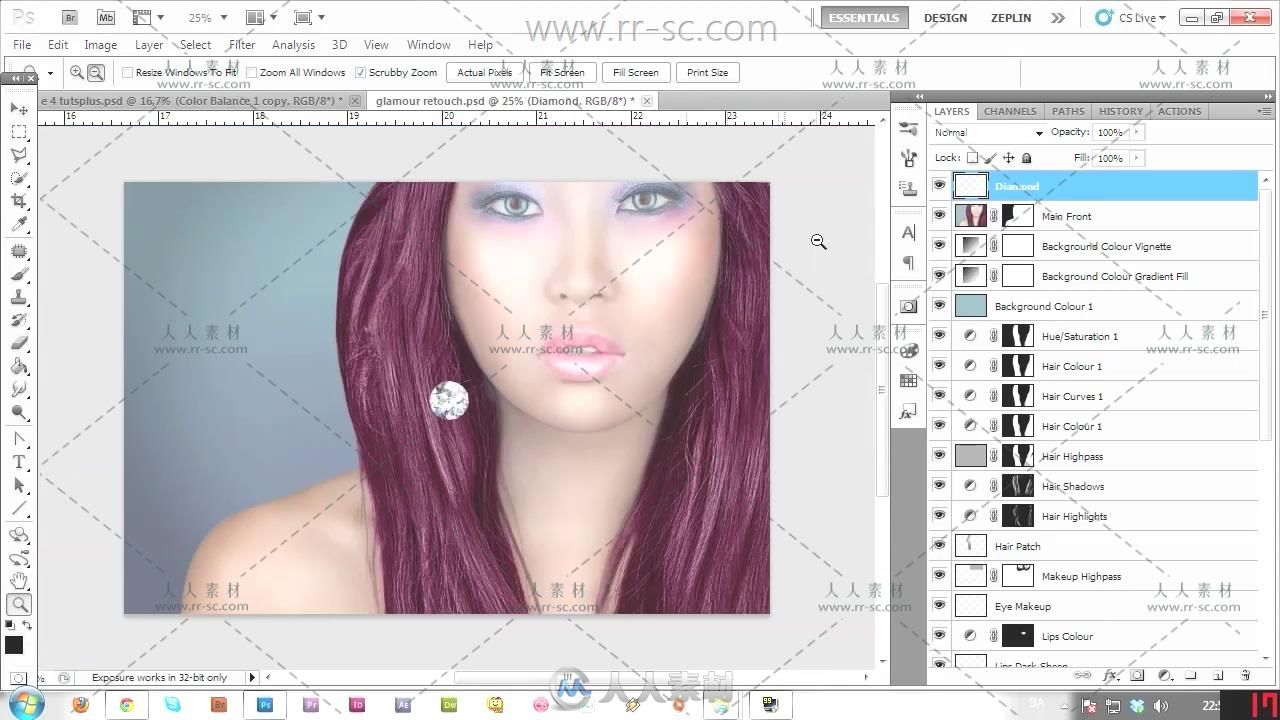
Task: Click the Fit Screen button
Action: point(562,72)
